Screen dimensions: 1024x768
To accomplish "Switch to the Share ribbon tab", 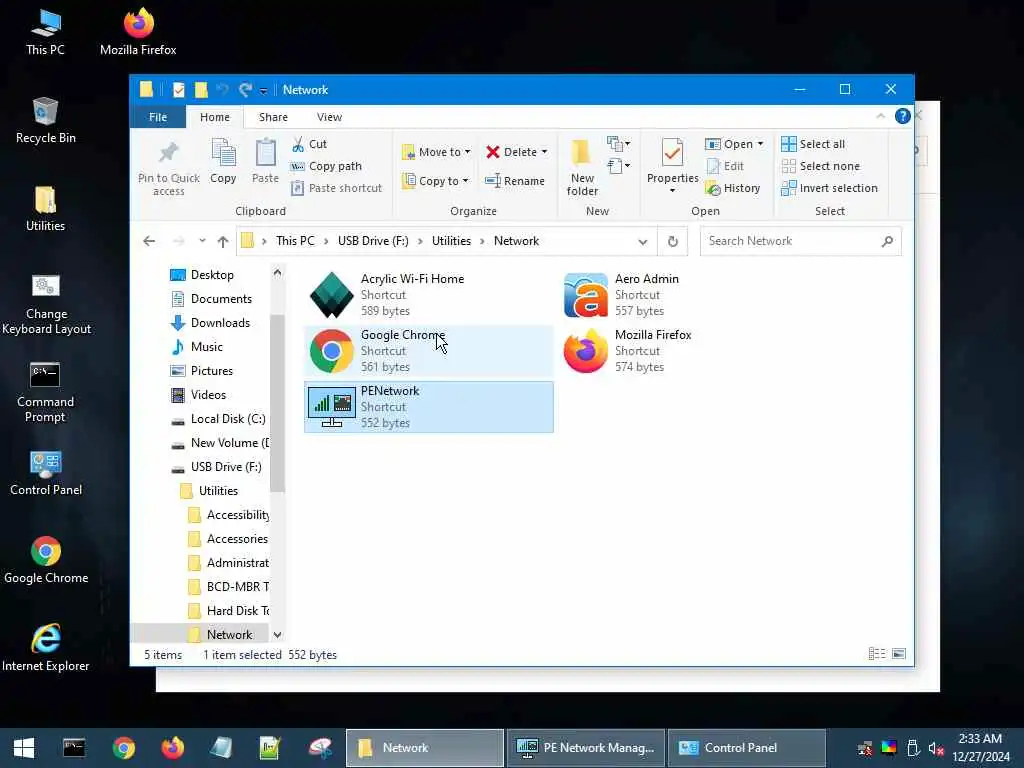I will pyautogui.click(x=273, y=117).
